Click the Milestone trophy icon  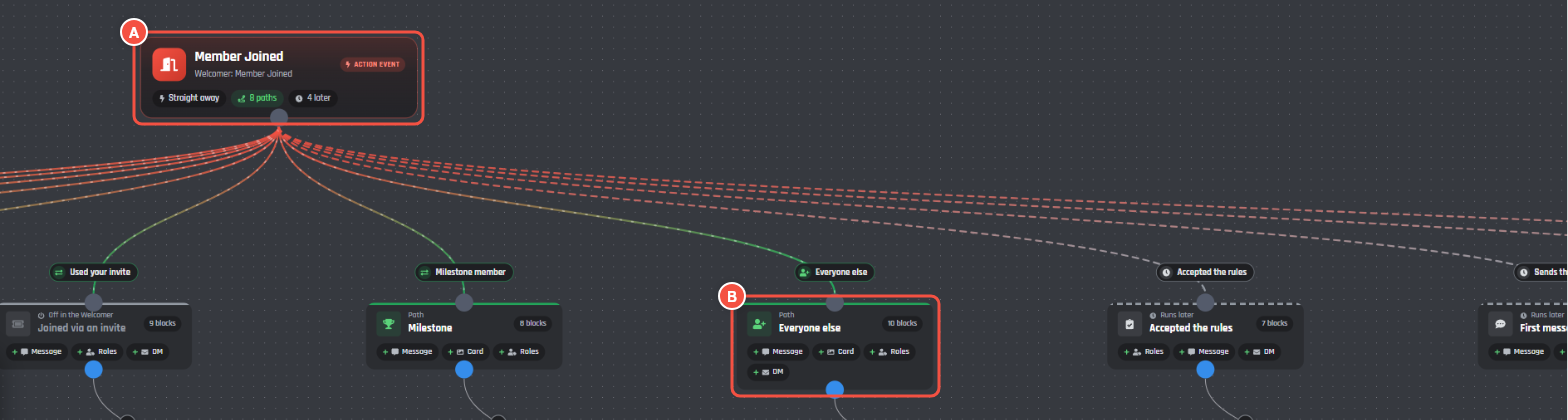pos(390,324)
